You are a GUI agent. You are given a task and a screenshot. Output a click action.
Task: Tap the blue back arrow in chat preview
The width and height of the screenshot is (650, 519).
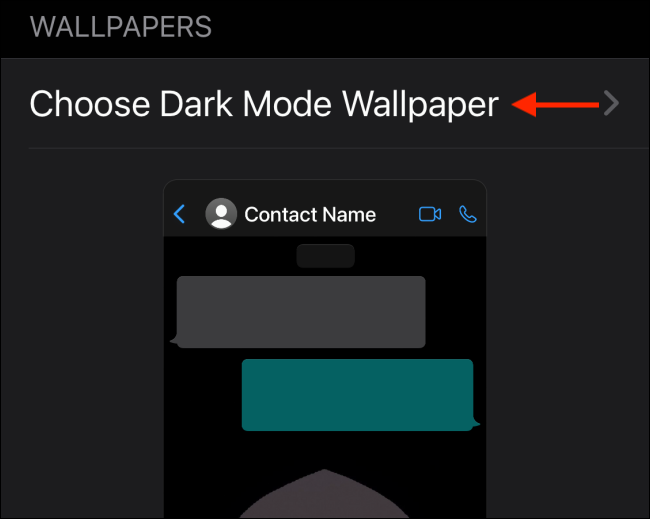pos(179,214)
